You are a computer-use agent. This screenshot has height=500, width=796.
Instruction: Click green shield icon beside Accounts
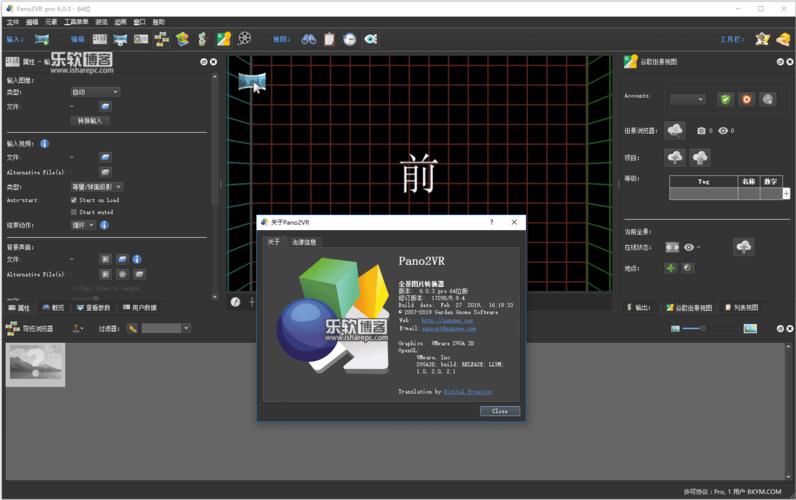[x=725, y=99]
